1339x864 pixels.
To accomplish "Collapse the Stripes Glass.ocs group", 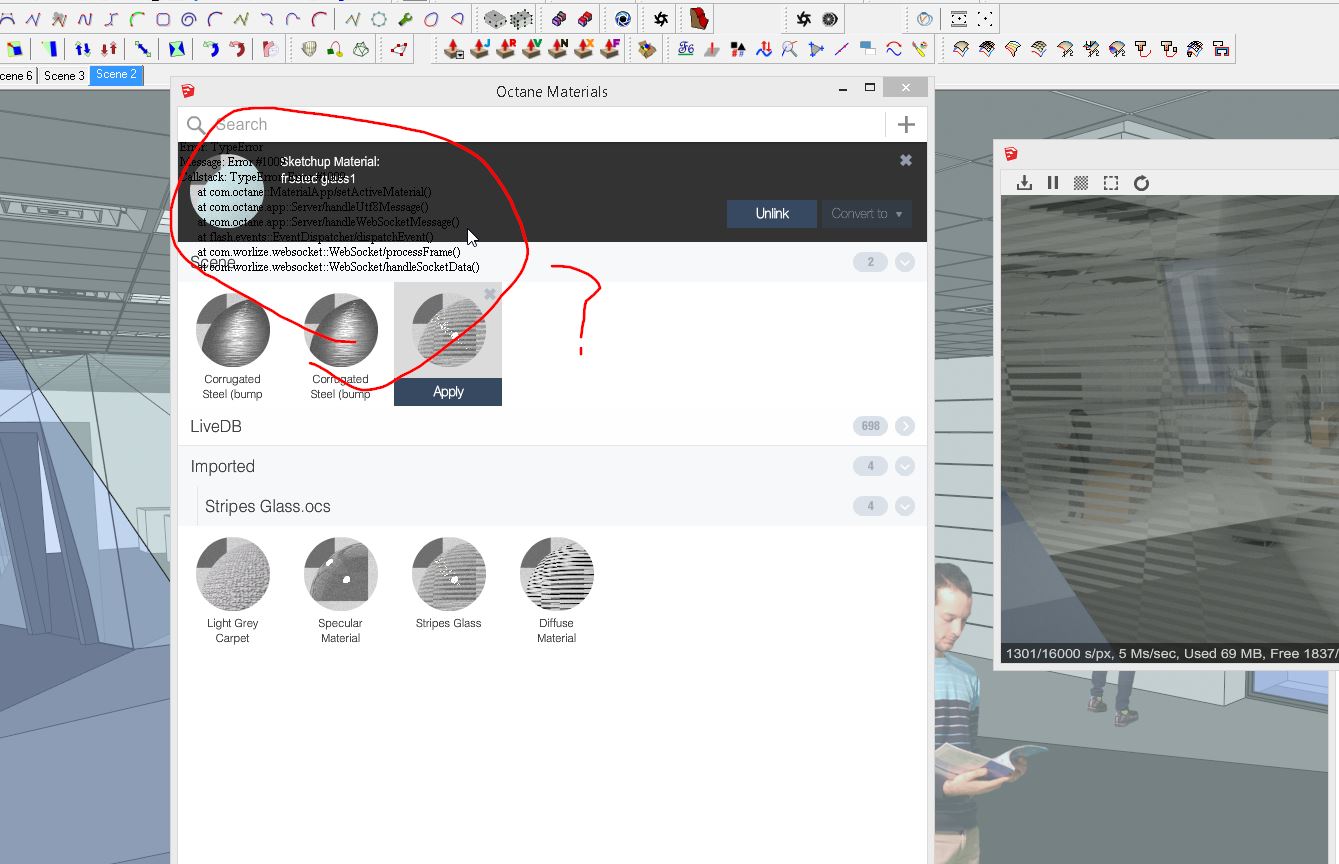I will pos(905,506).
